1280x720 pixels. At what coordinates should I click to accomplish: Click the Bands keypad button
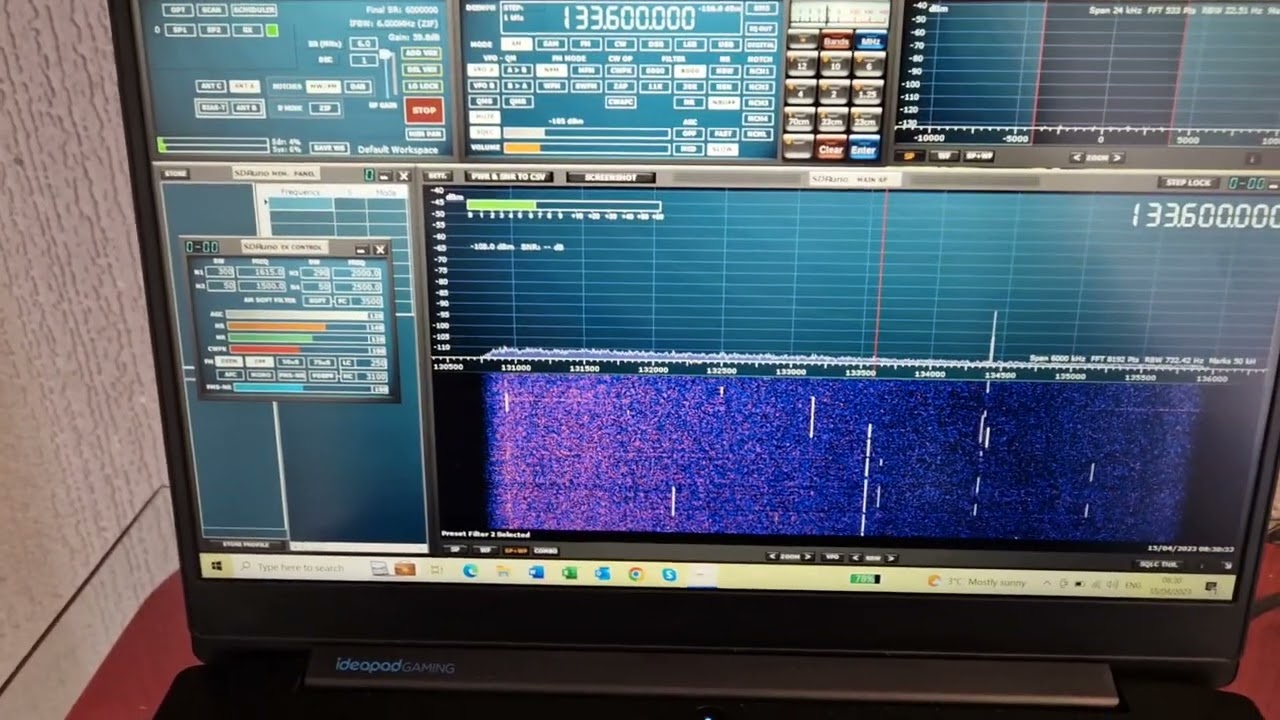click(x=836, y=41)
